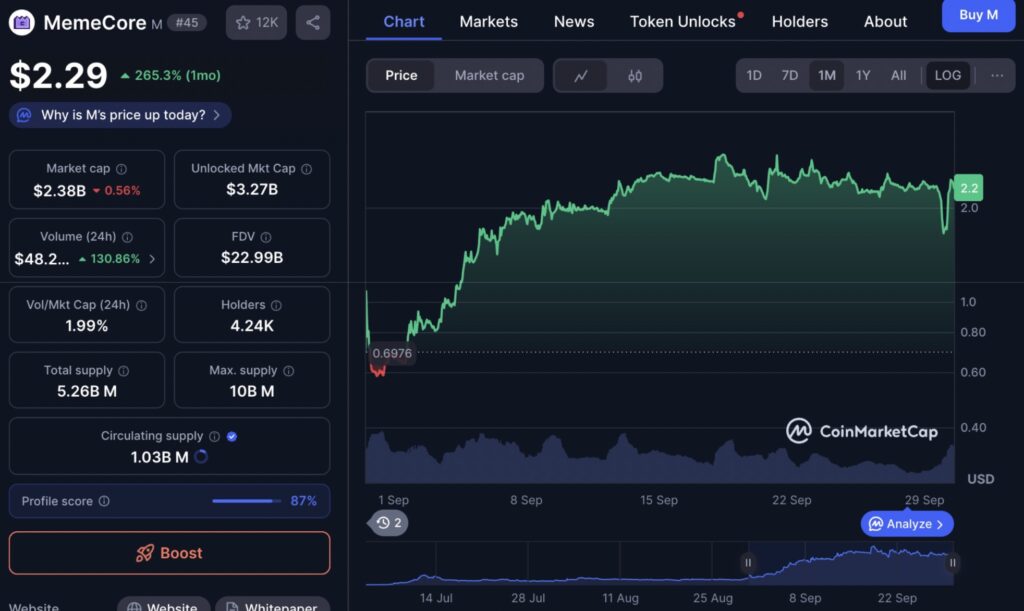Open the Markets tab
Screen dimensions: 1024x611
coord(488,22)
